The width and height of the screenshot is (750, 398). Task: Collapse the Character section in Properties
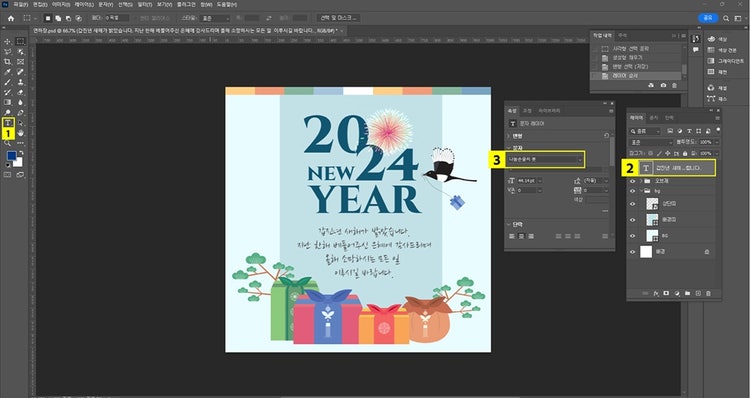(x=509, y=148)
